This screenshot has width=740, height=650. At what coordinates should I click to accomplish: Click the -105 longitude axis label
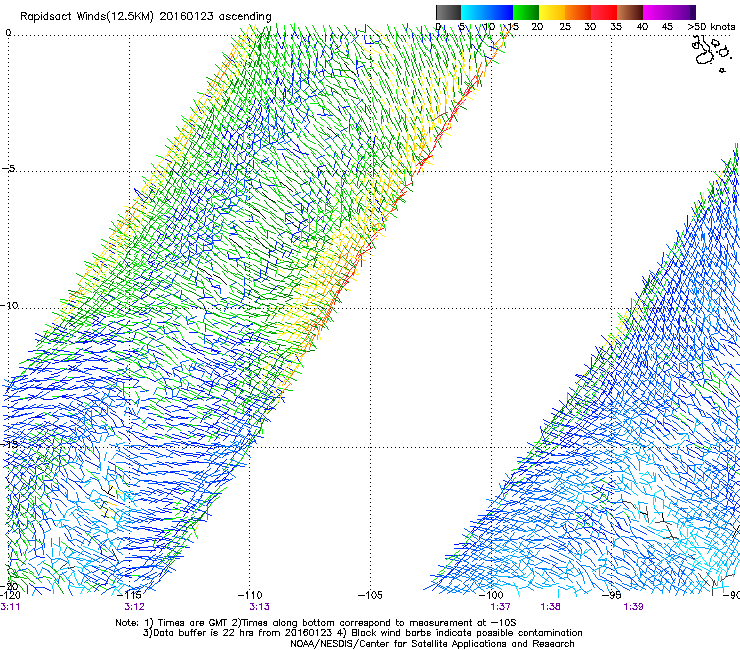pyautogui.click(x=370, y=595)
